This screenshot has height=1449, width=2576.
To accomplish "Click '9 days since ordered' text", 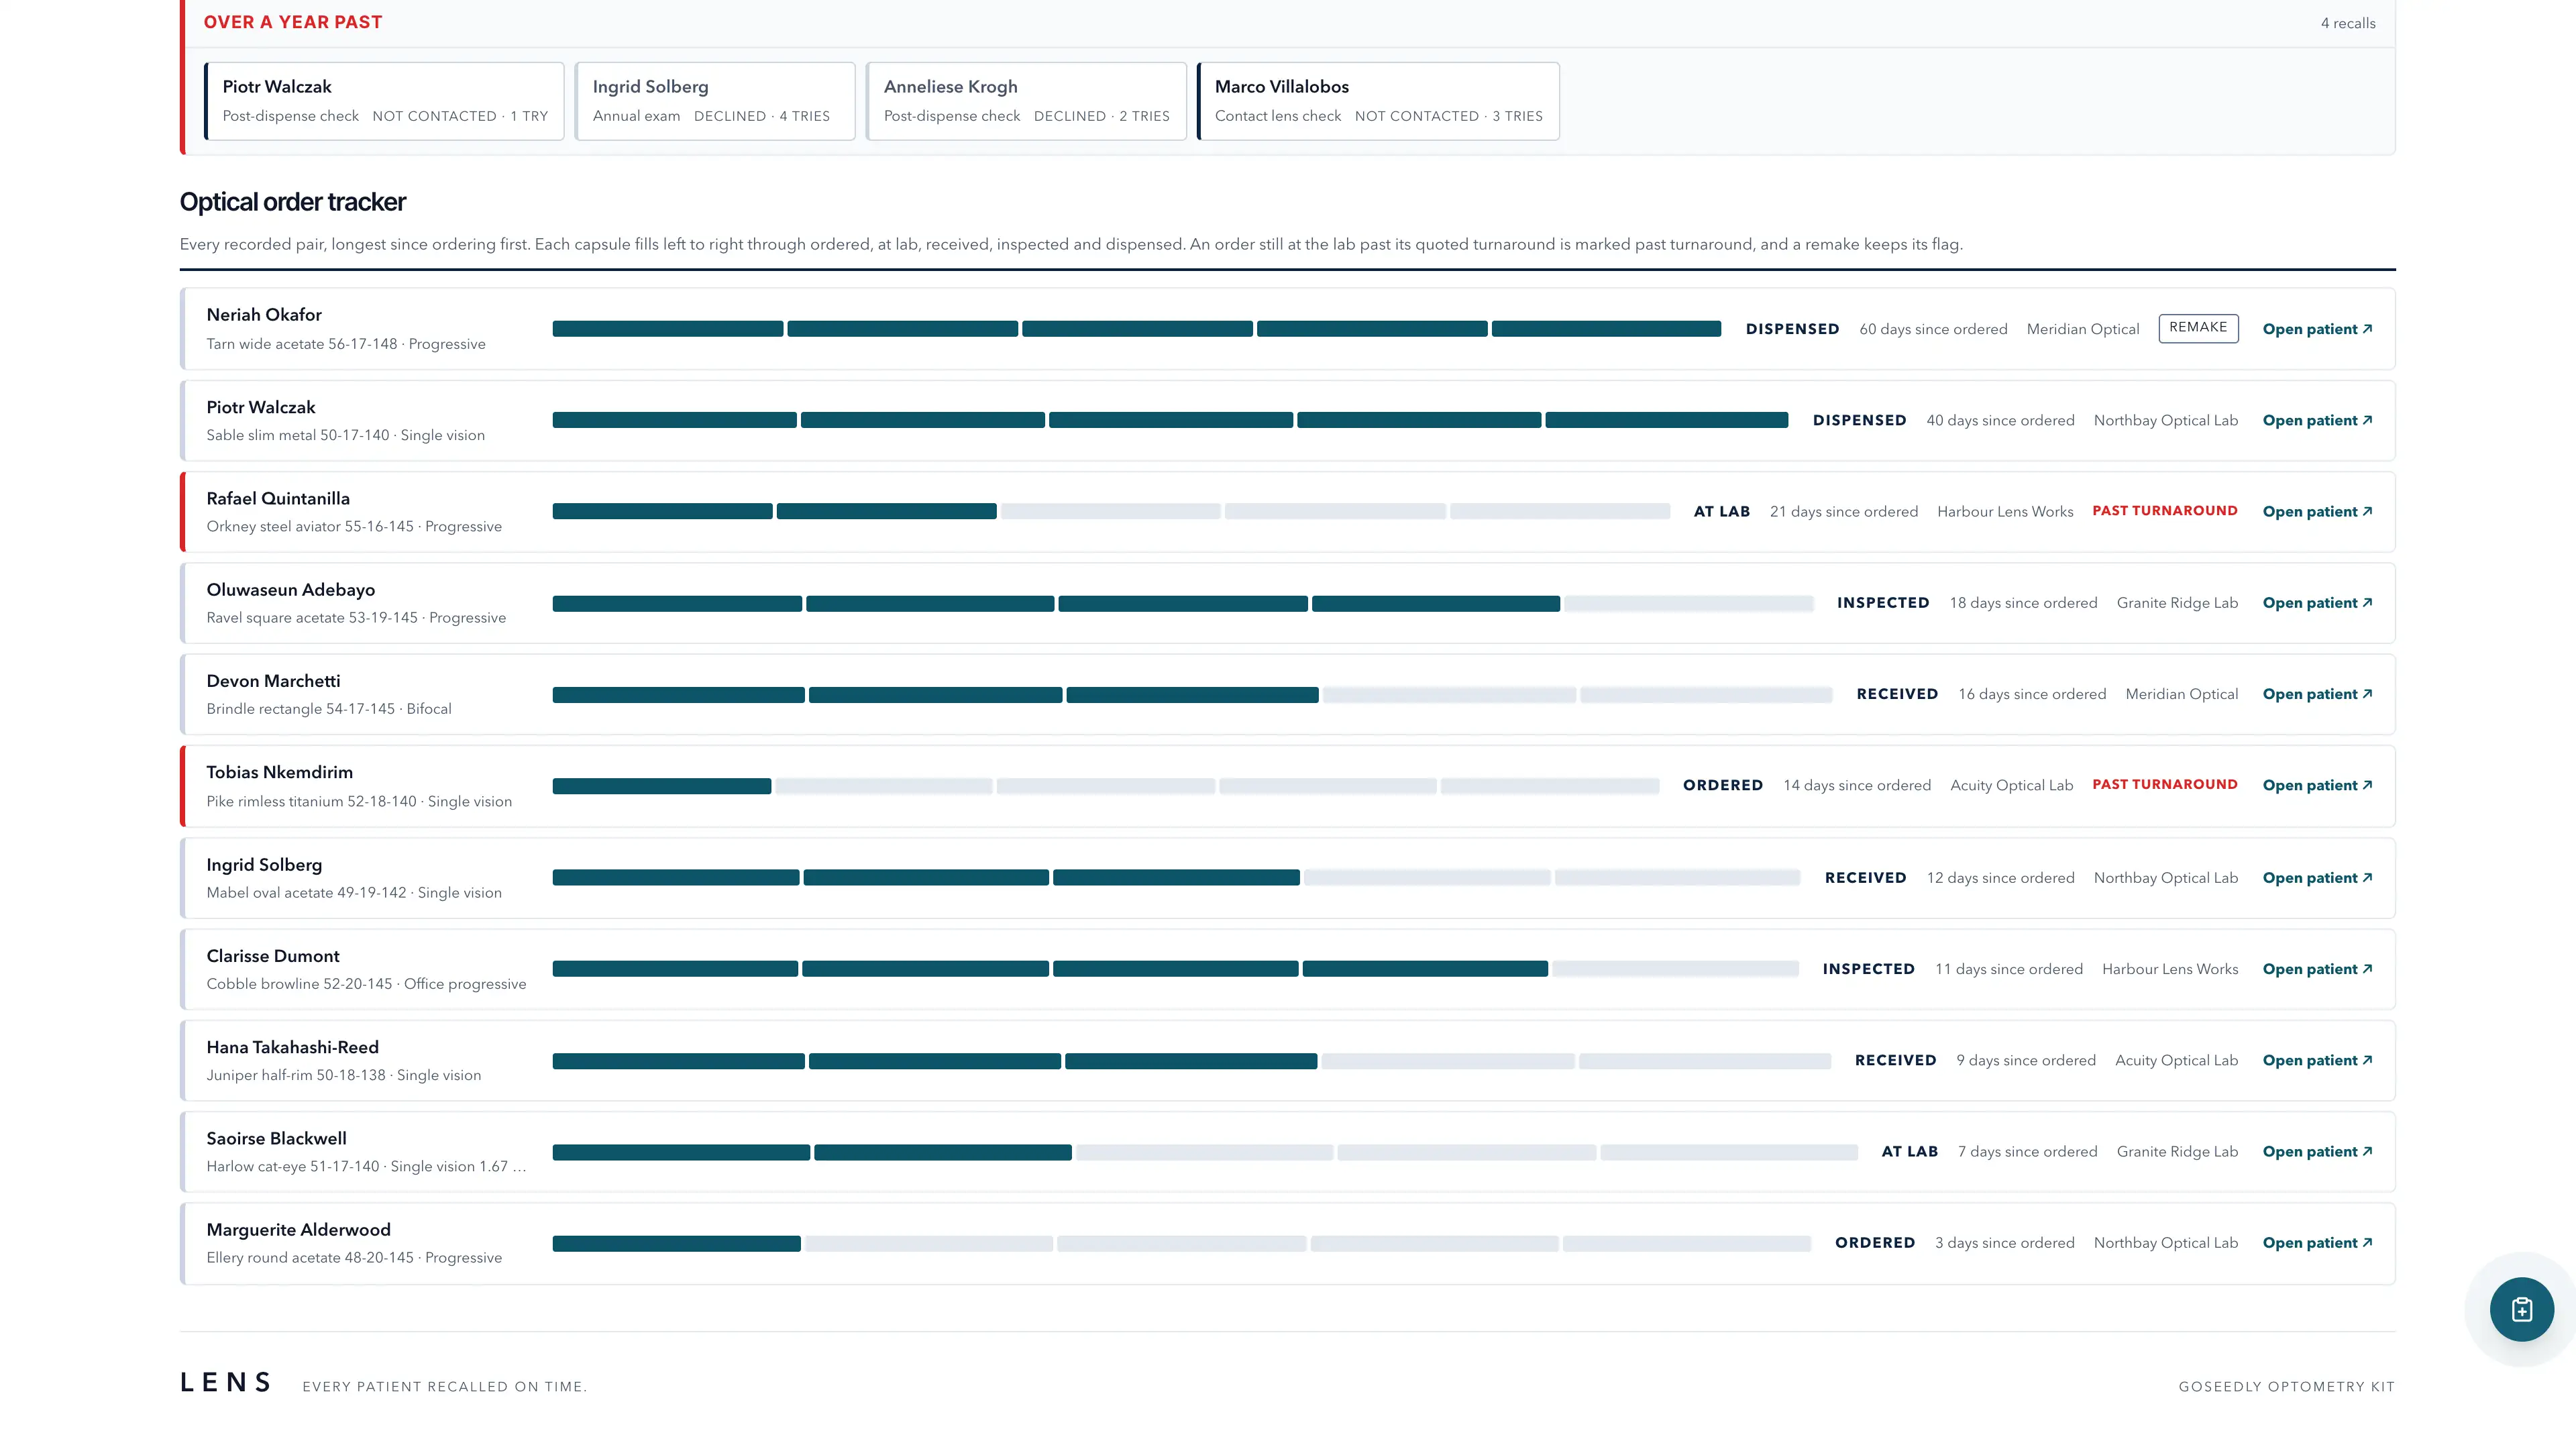I will [x=2026, y=1060].
